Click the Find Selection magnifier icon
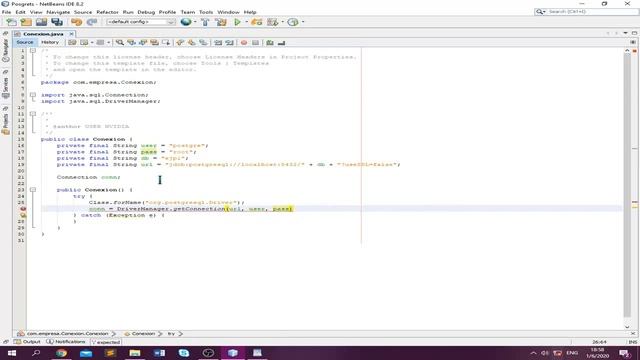The width and height of the screenshot is (640, 360). (120, 42)
